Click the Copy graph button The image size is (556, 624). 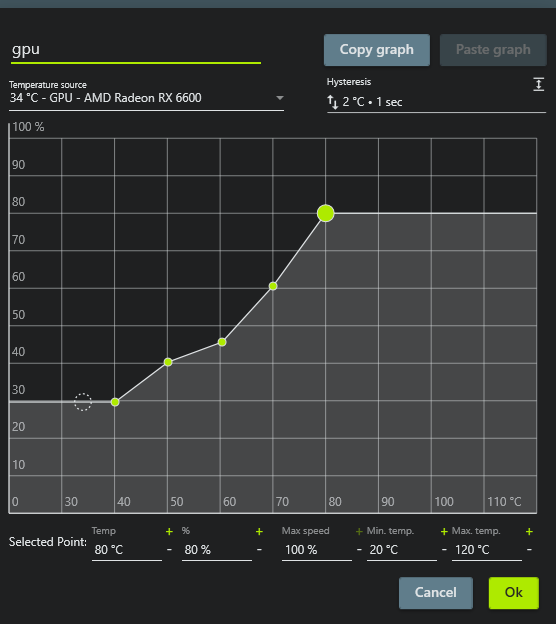pos(377,50)
